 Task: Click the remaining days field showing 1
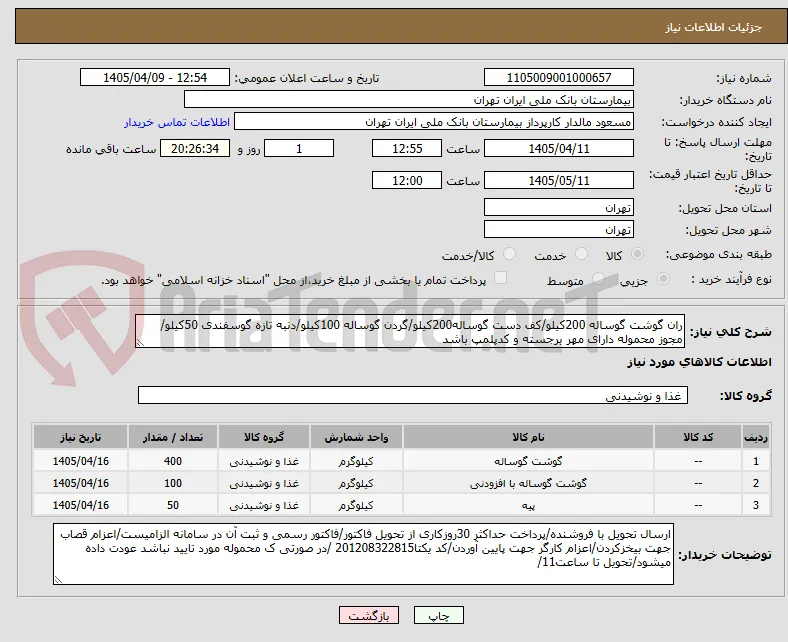(299, 148)
